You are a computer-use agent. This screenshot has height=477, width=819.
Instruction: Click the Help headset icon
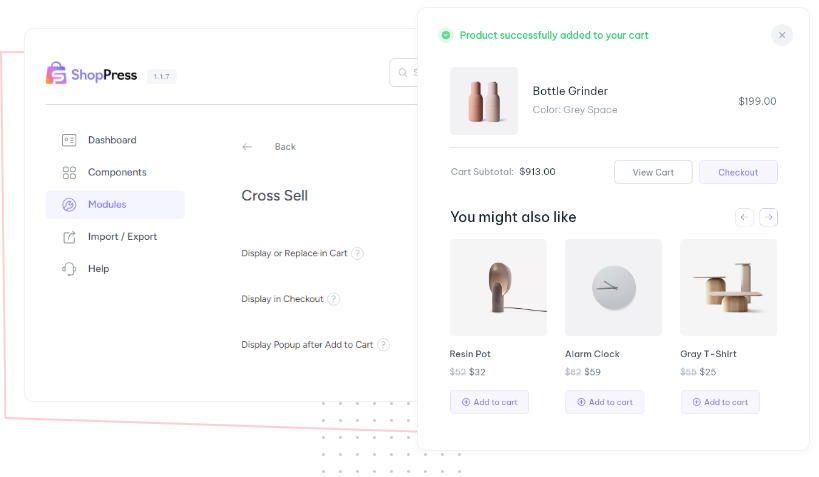[69, 269]
